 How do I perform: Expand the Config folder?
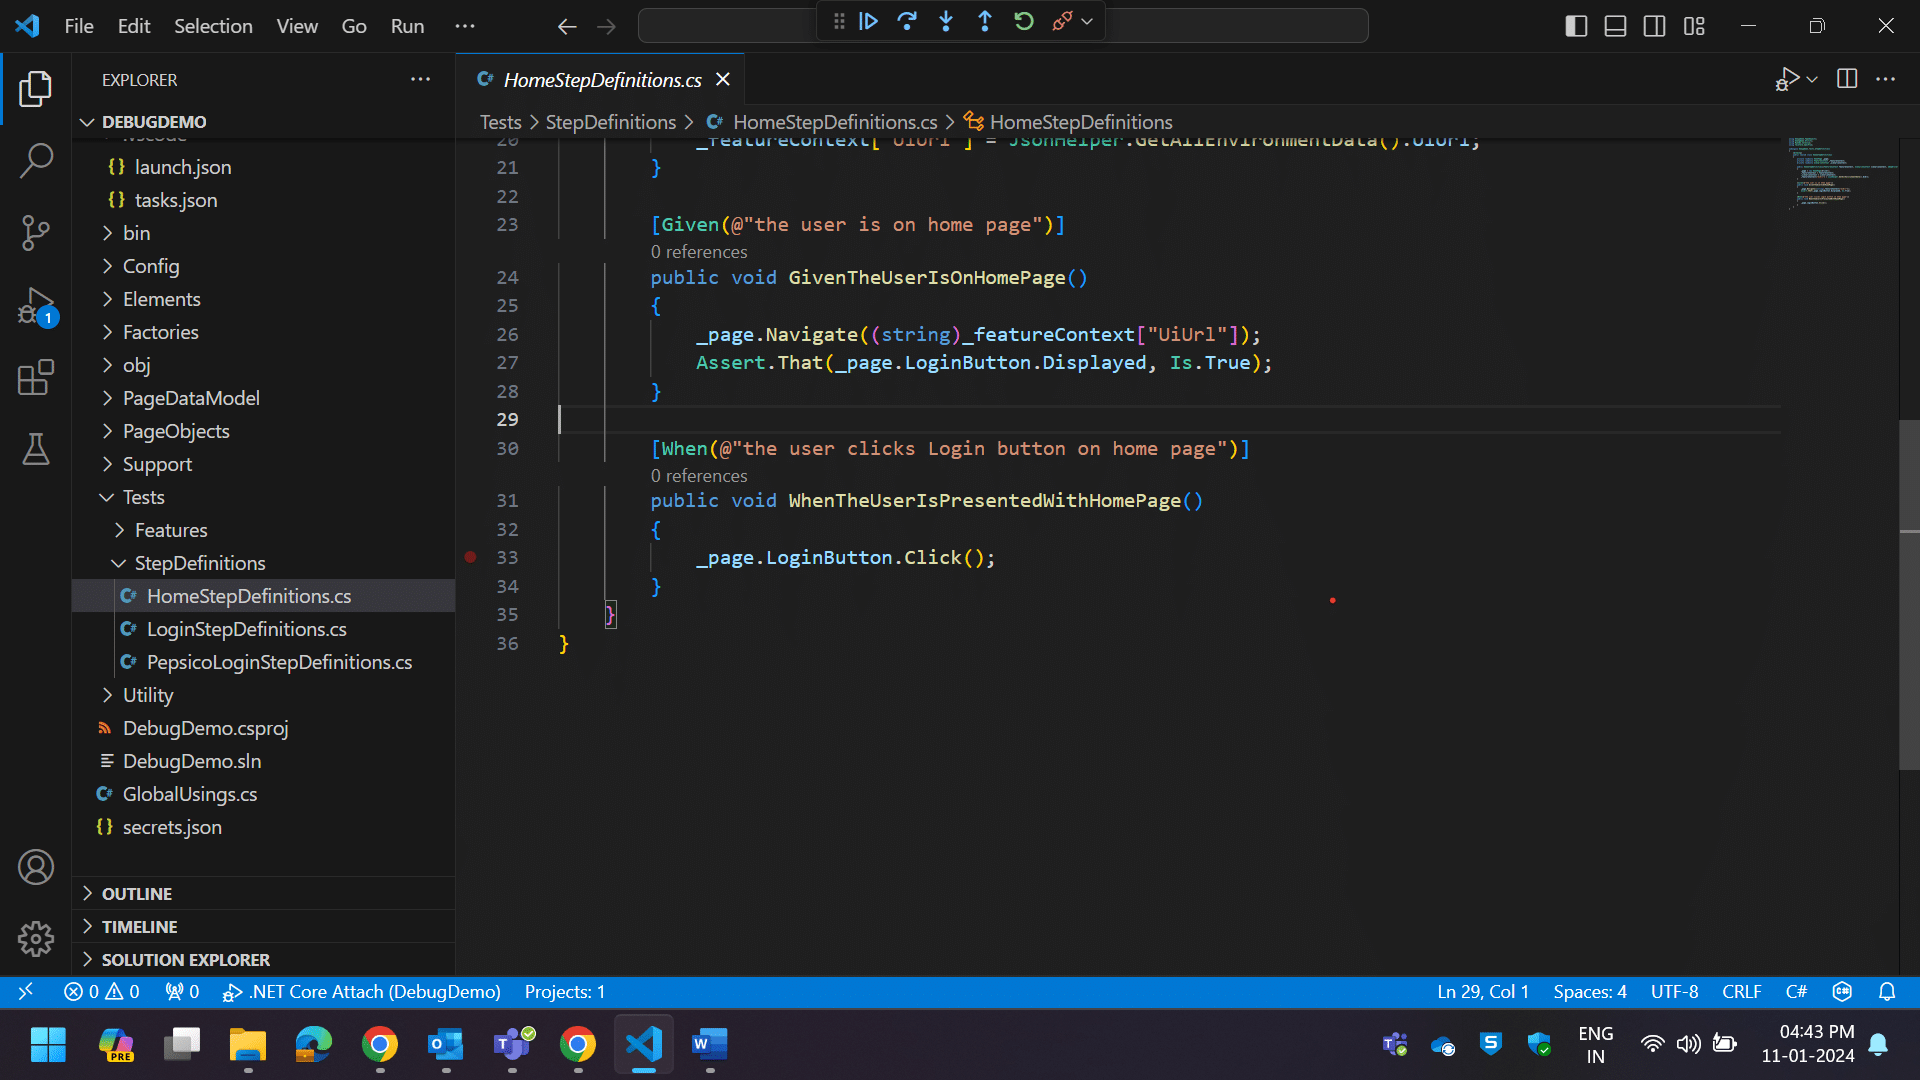[x=264, y=266]
